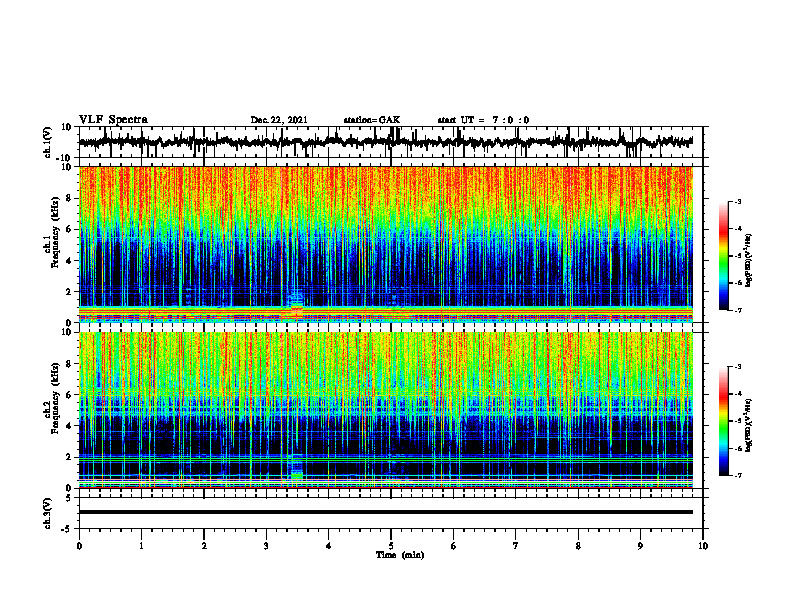Click the 'ch.1(V)' waveform axis label
This screenshot has width=792, height=612.
click(x=48, y=142)
